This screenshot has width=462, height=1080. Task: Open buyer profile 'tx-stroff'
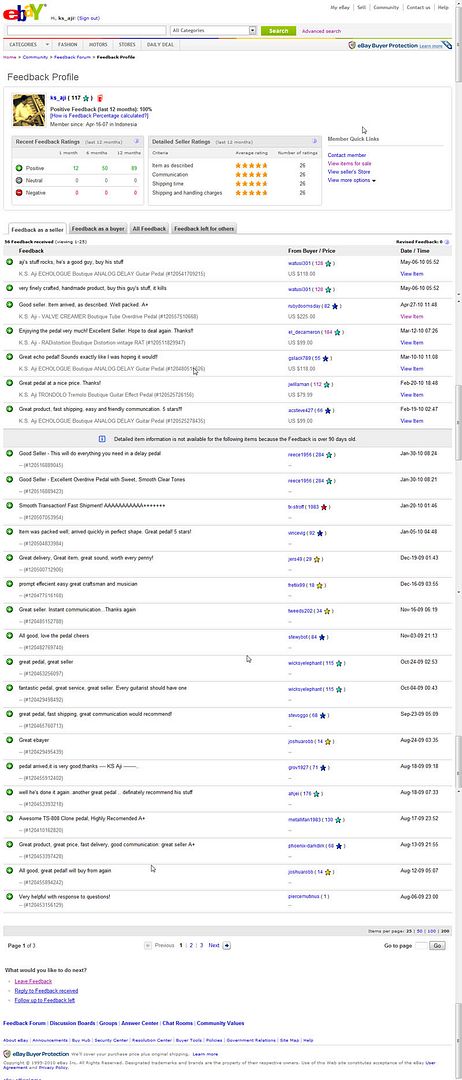(x=296, y=507)
